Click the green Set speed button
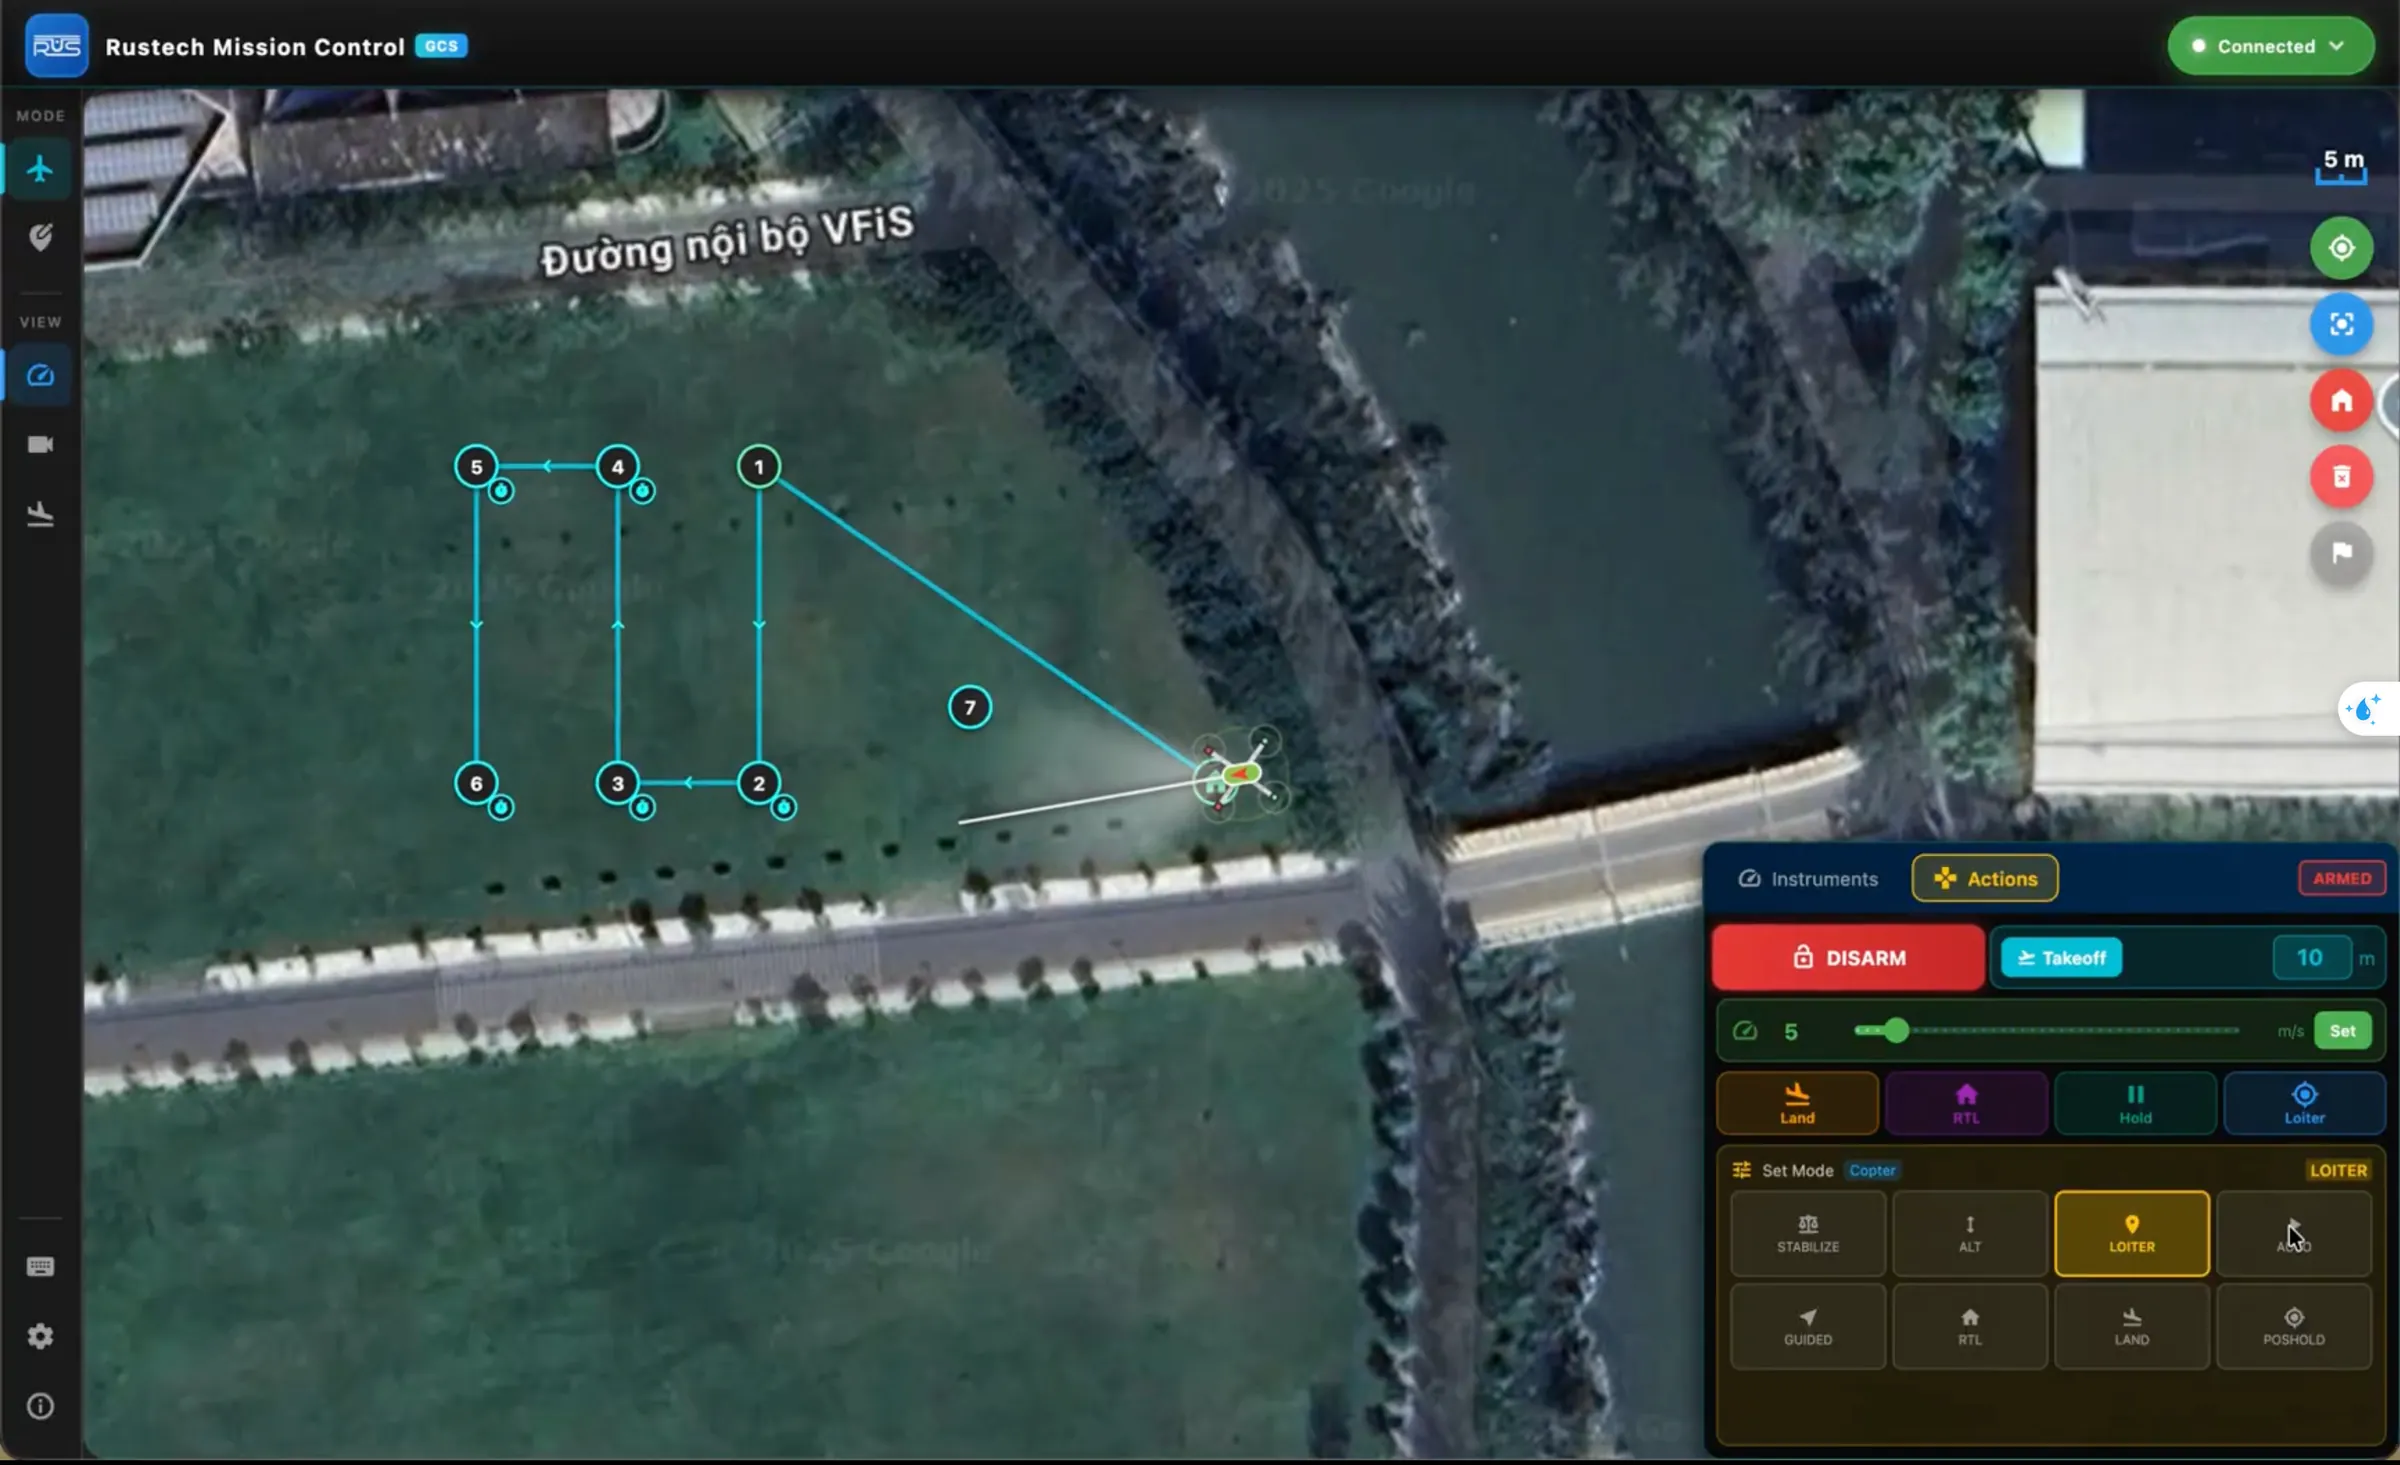This screenshot has height=1465, width=2400. coord(2342,1030)
